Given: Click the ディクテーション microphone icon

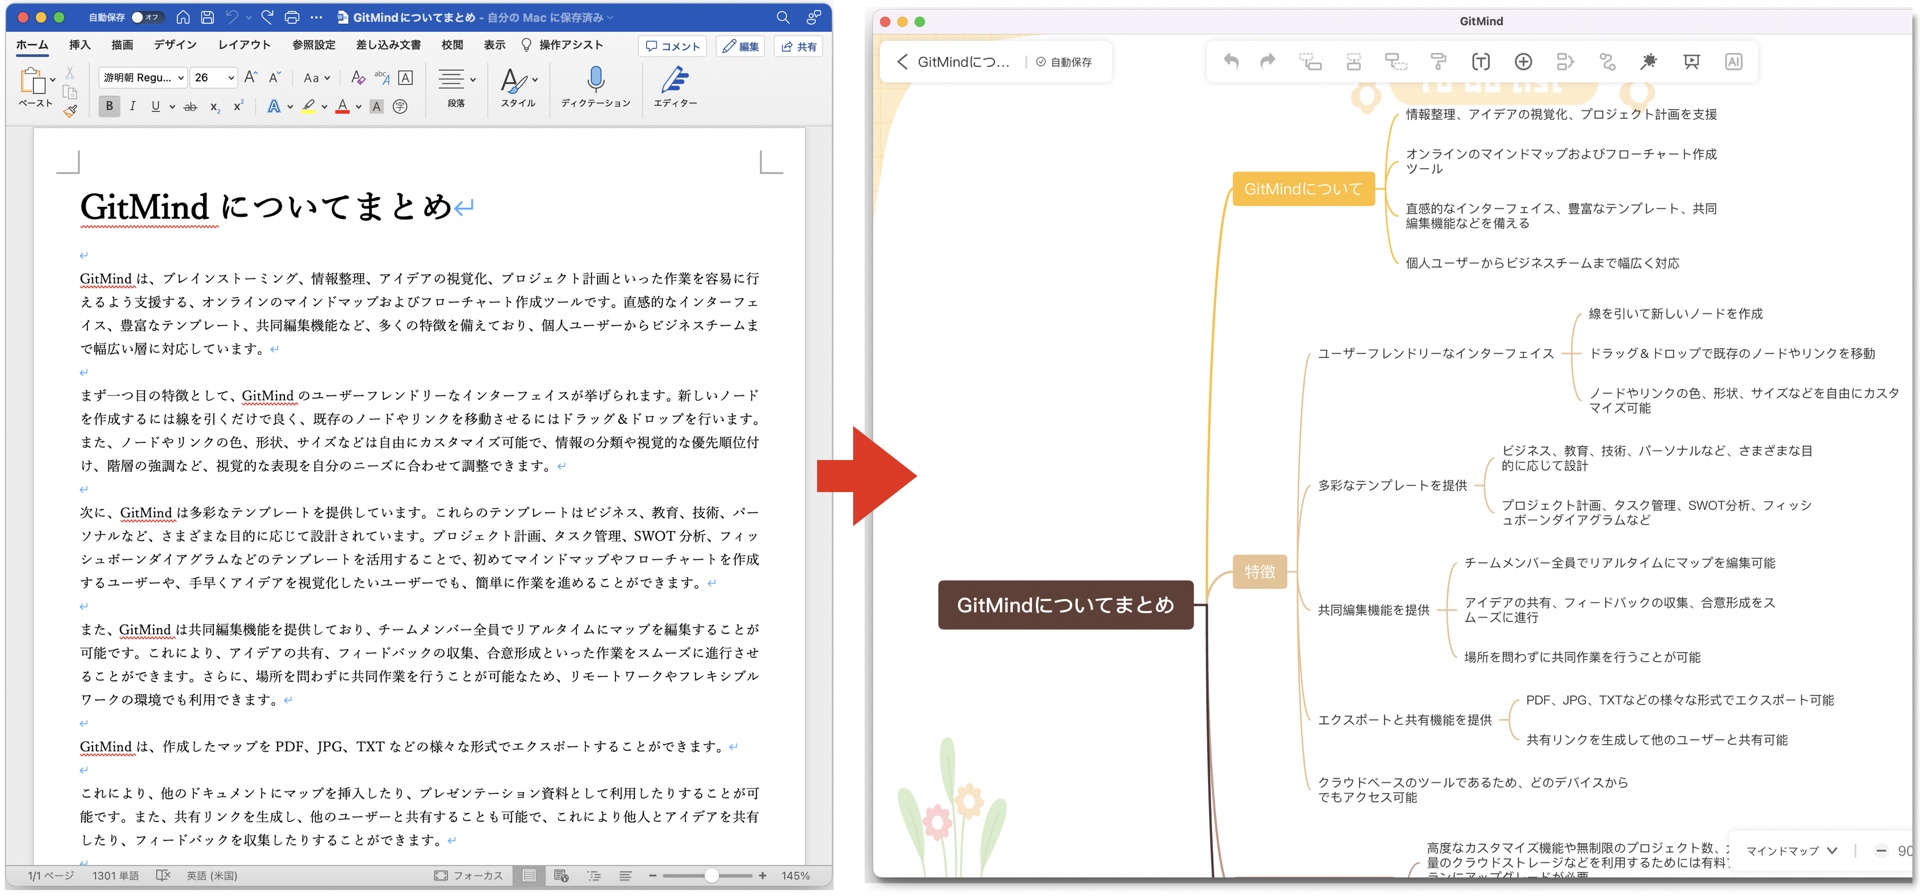Looking at the screenshot, I should [595, 80].
